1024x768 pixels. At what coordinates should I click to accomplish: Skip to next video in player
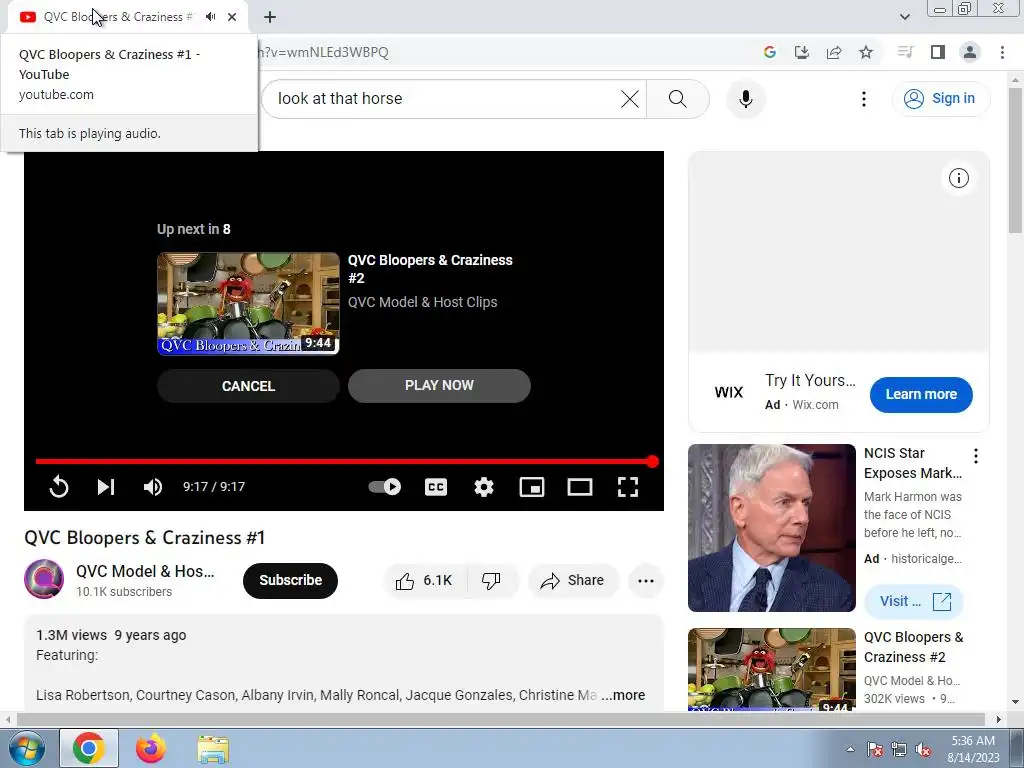coord(106,487)
